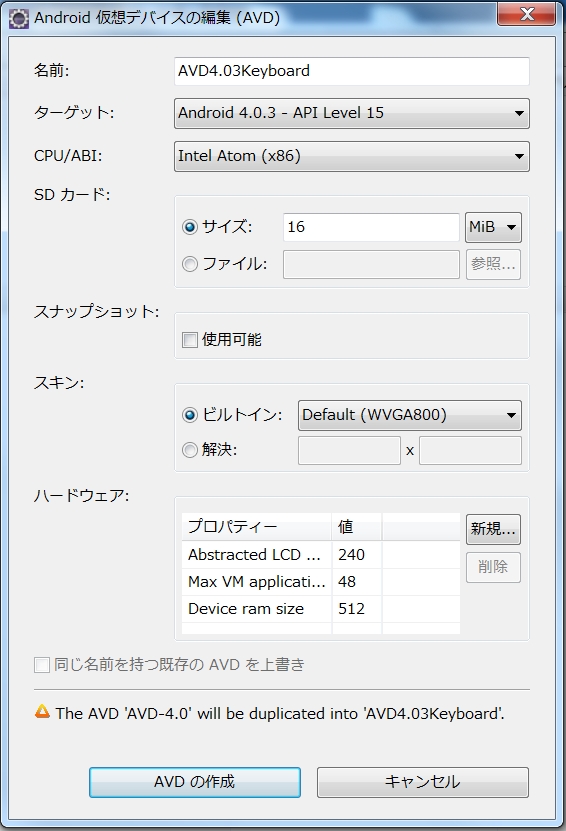This screenshot has height=831, width=566.
Task: Click the Max VM application value 48
Action: [347, 582]
